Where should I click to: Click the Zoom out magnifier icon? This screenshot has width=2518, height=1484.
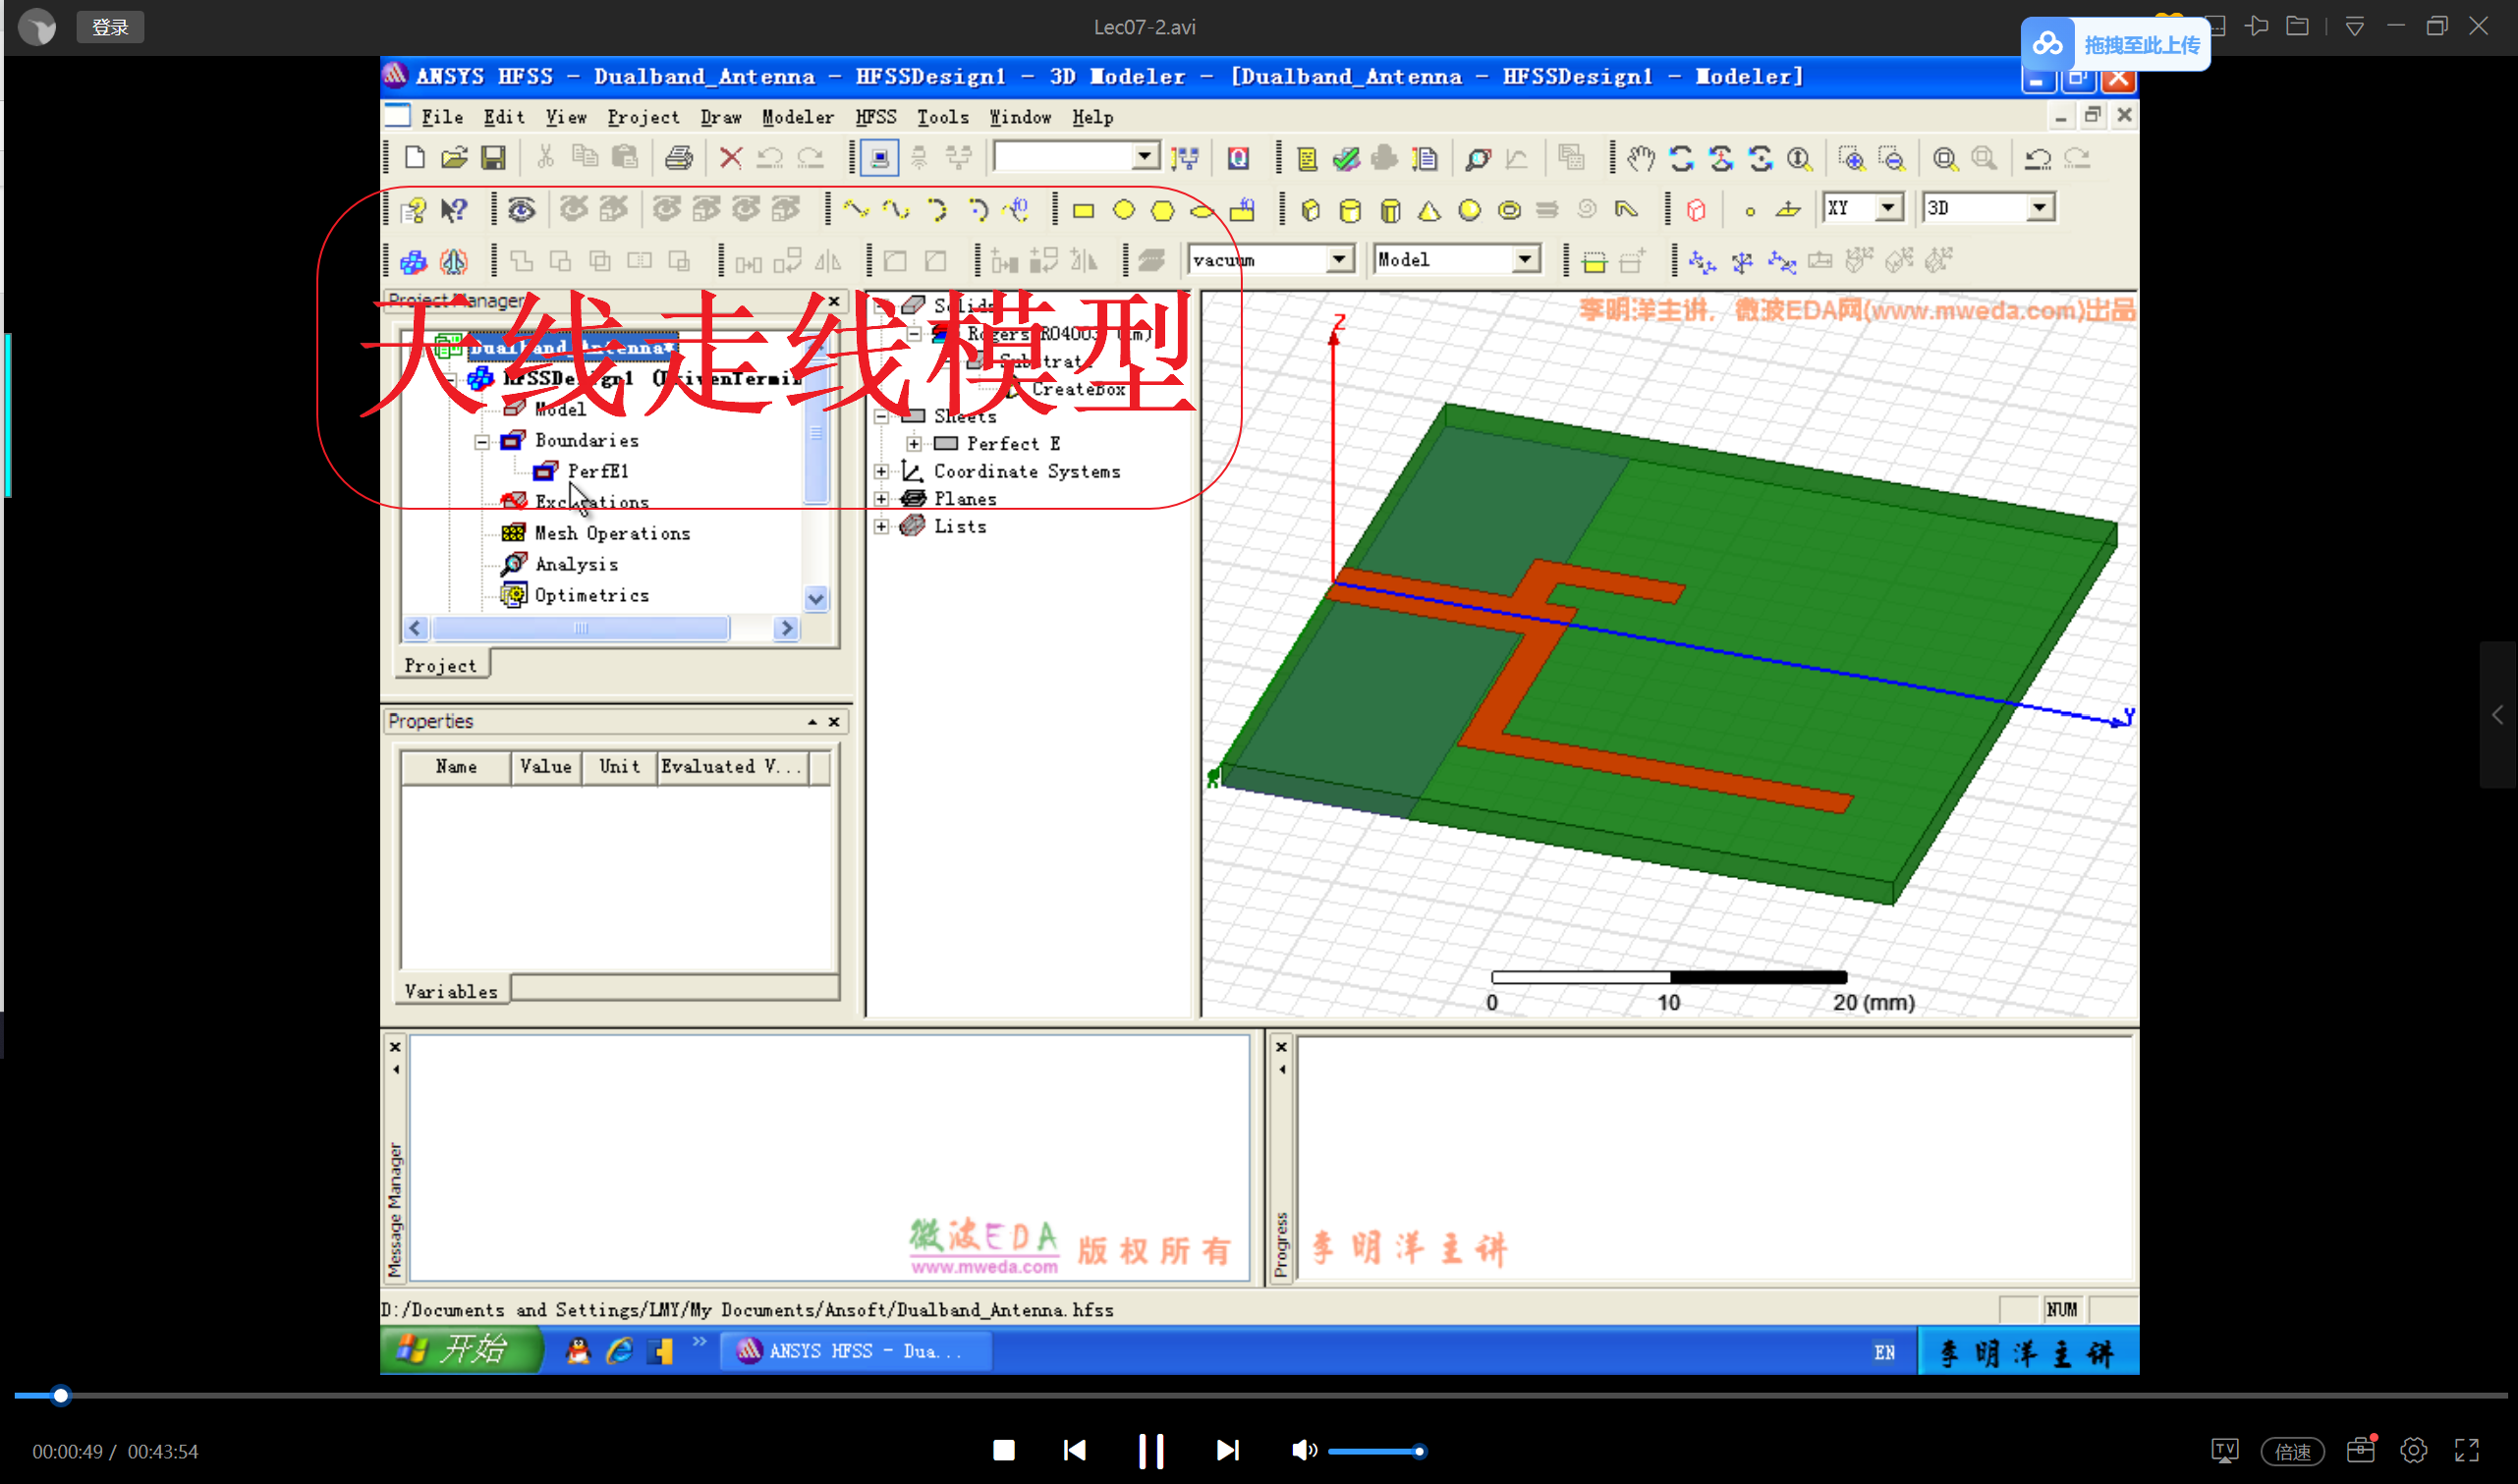point(1891,158)
